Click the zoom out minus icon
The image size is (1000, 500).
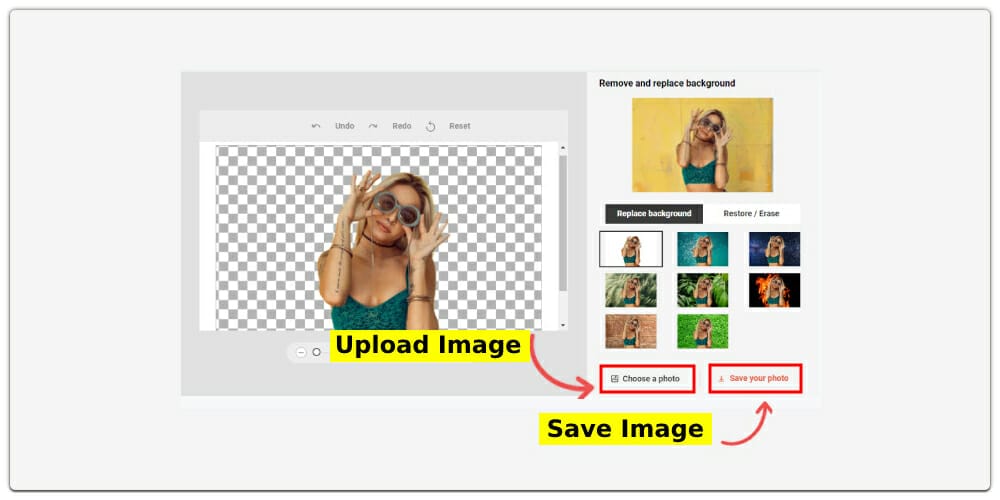301,352
